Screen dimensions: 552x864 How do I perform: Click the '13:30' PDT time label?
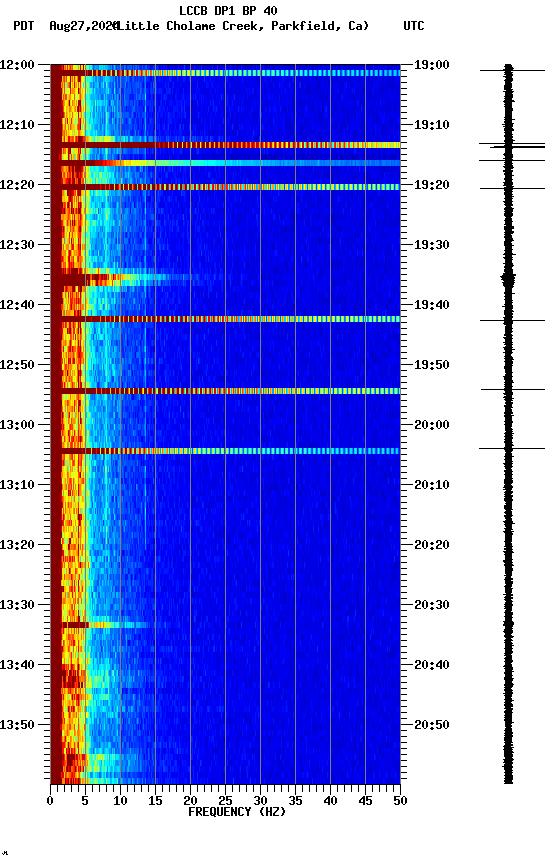click(17, 606)
